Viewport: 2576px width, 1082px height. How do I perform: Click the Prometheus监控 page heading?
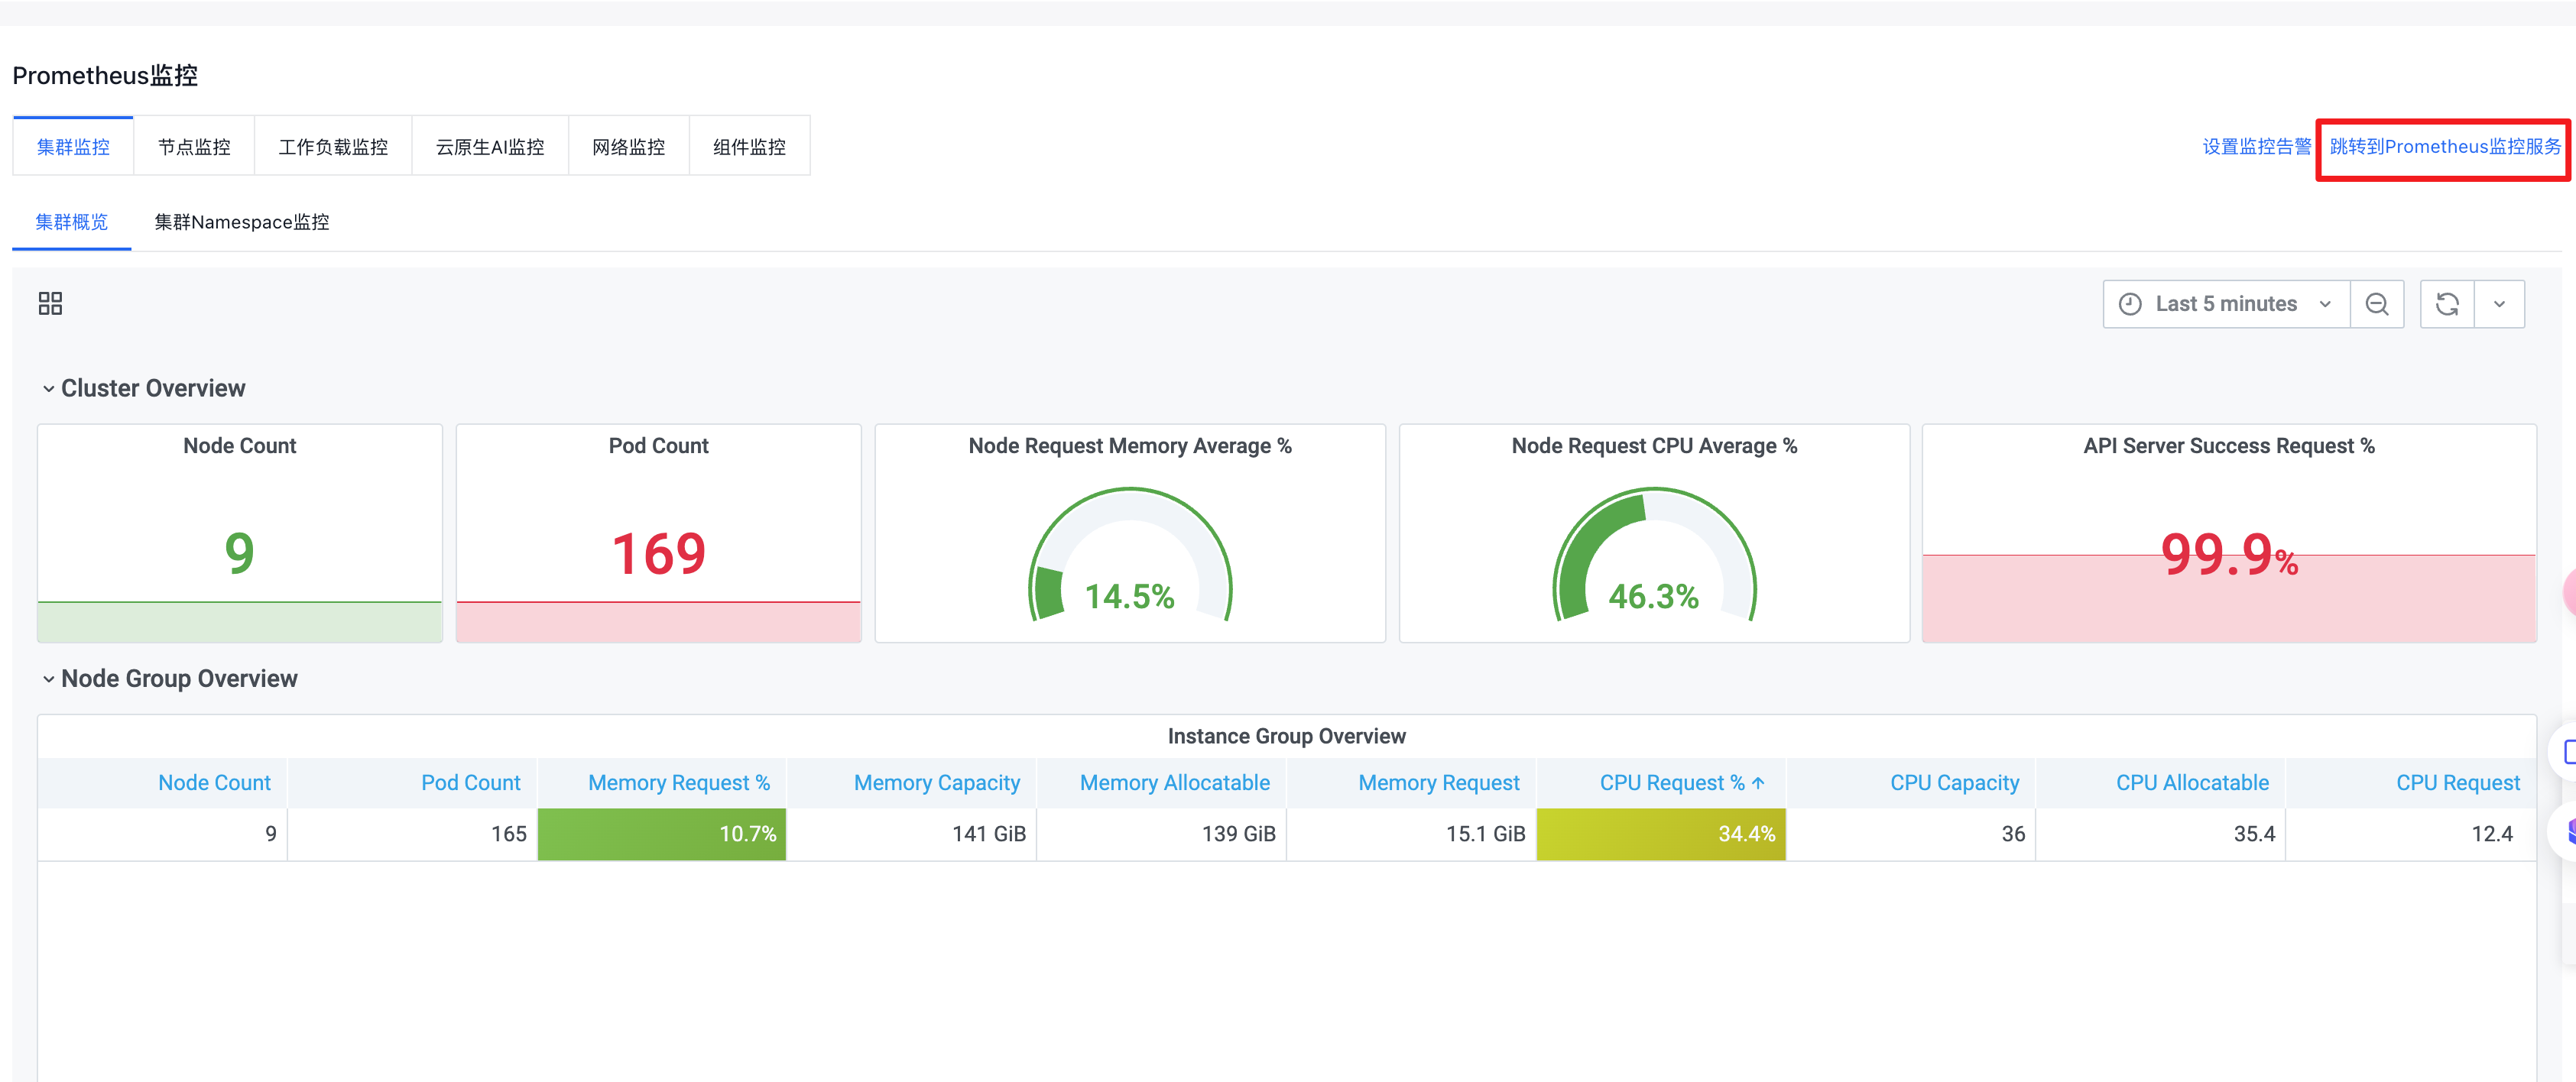click(x=105, y=75)
